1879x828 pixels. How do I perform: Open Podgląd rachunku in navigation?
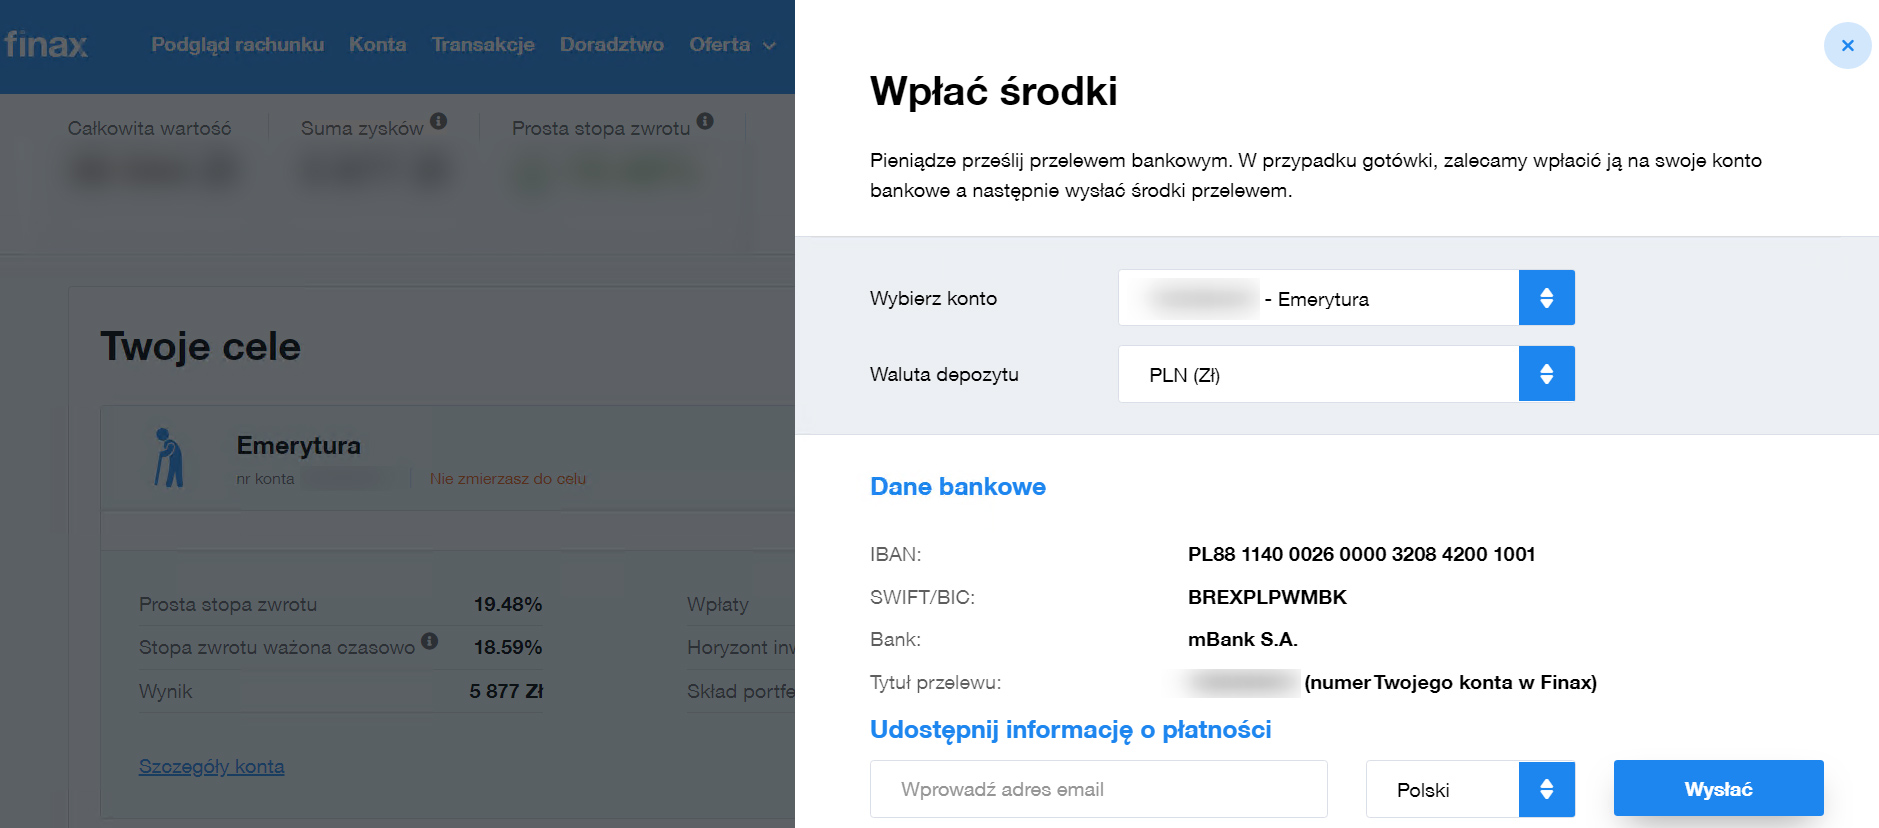click(x=238, y=45)
